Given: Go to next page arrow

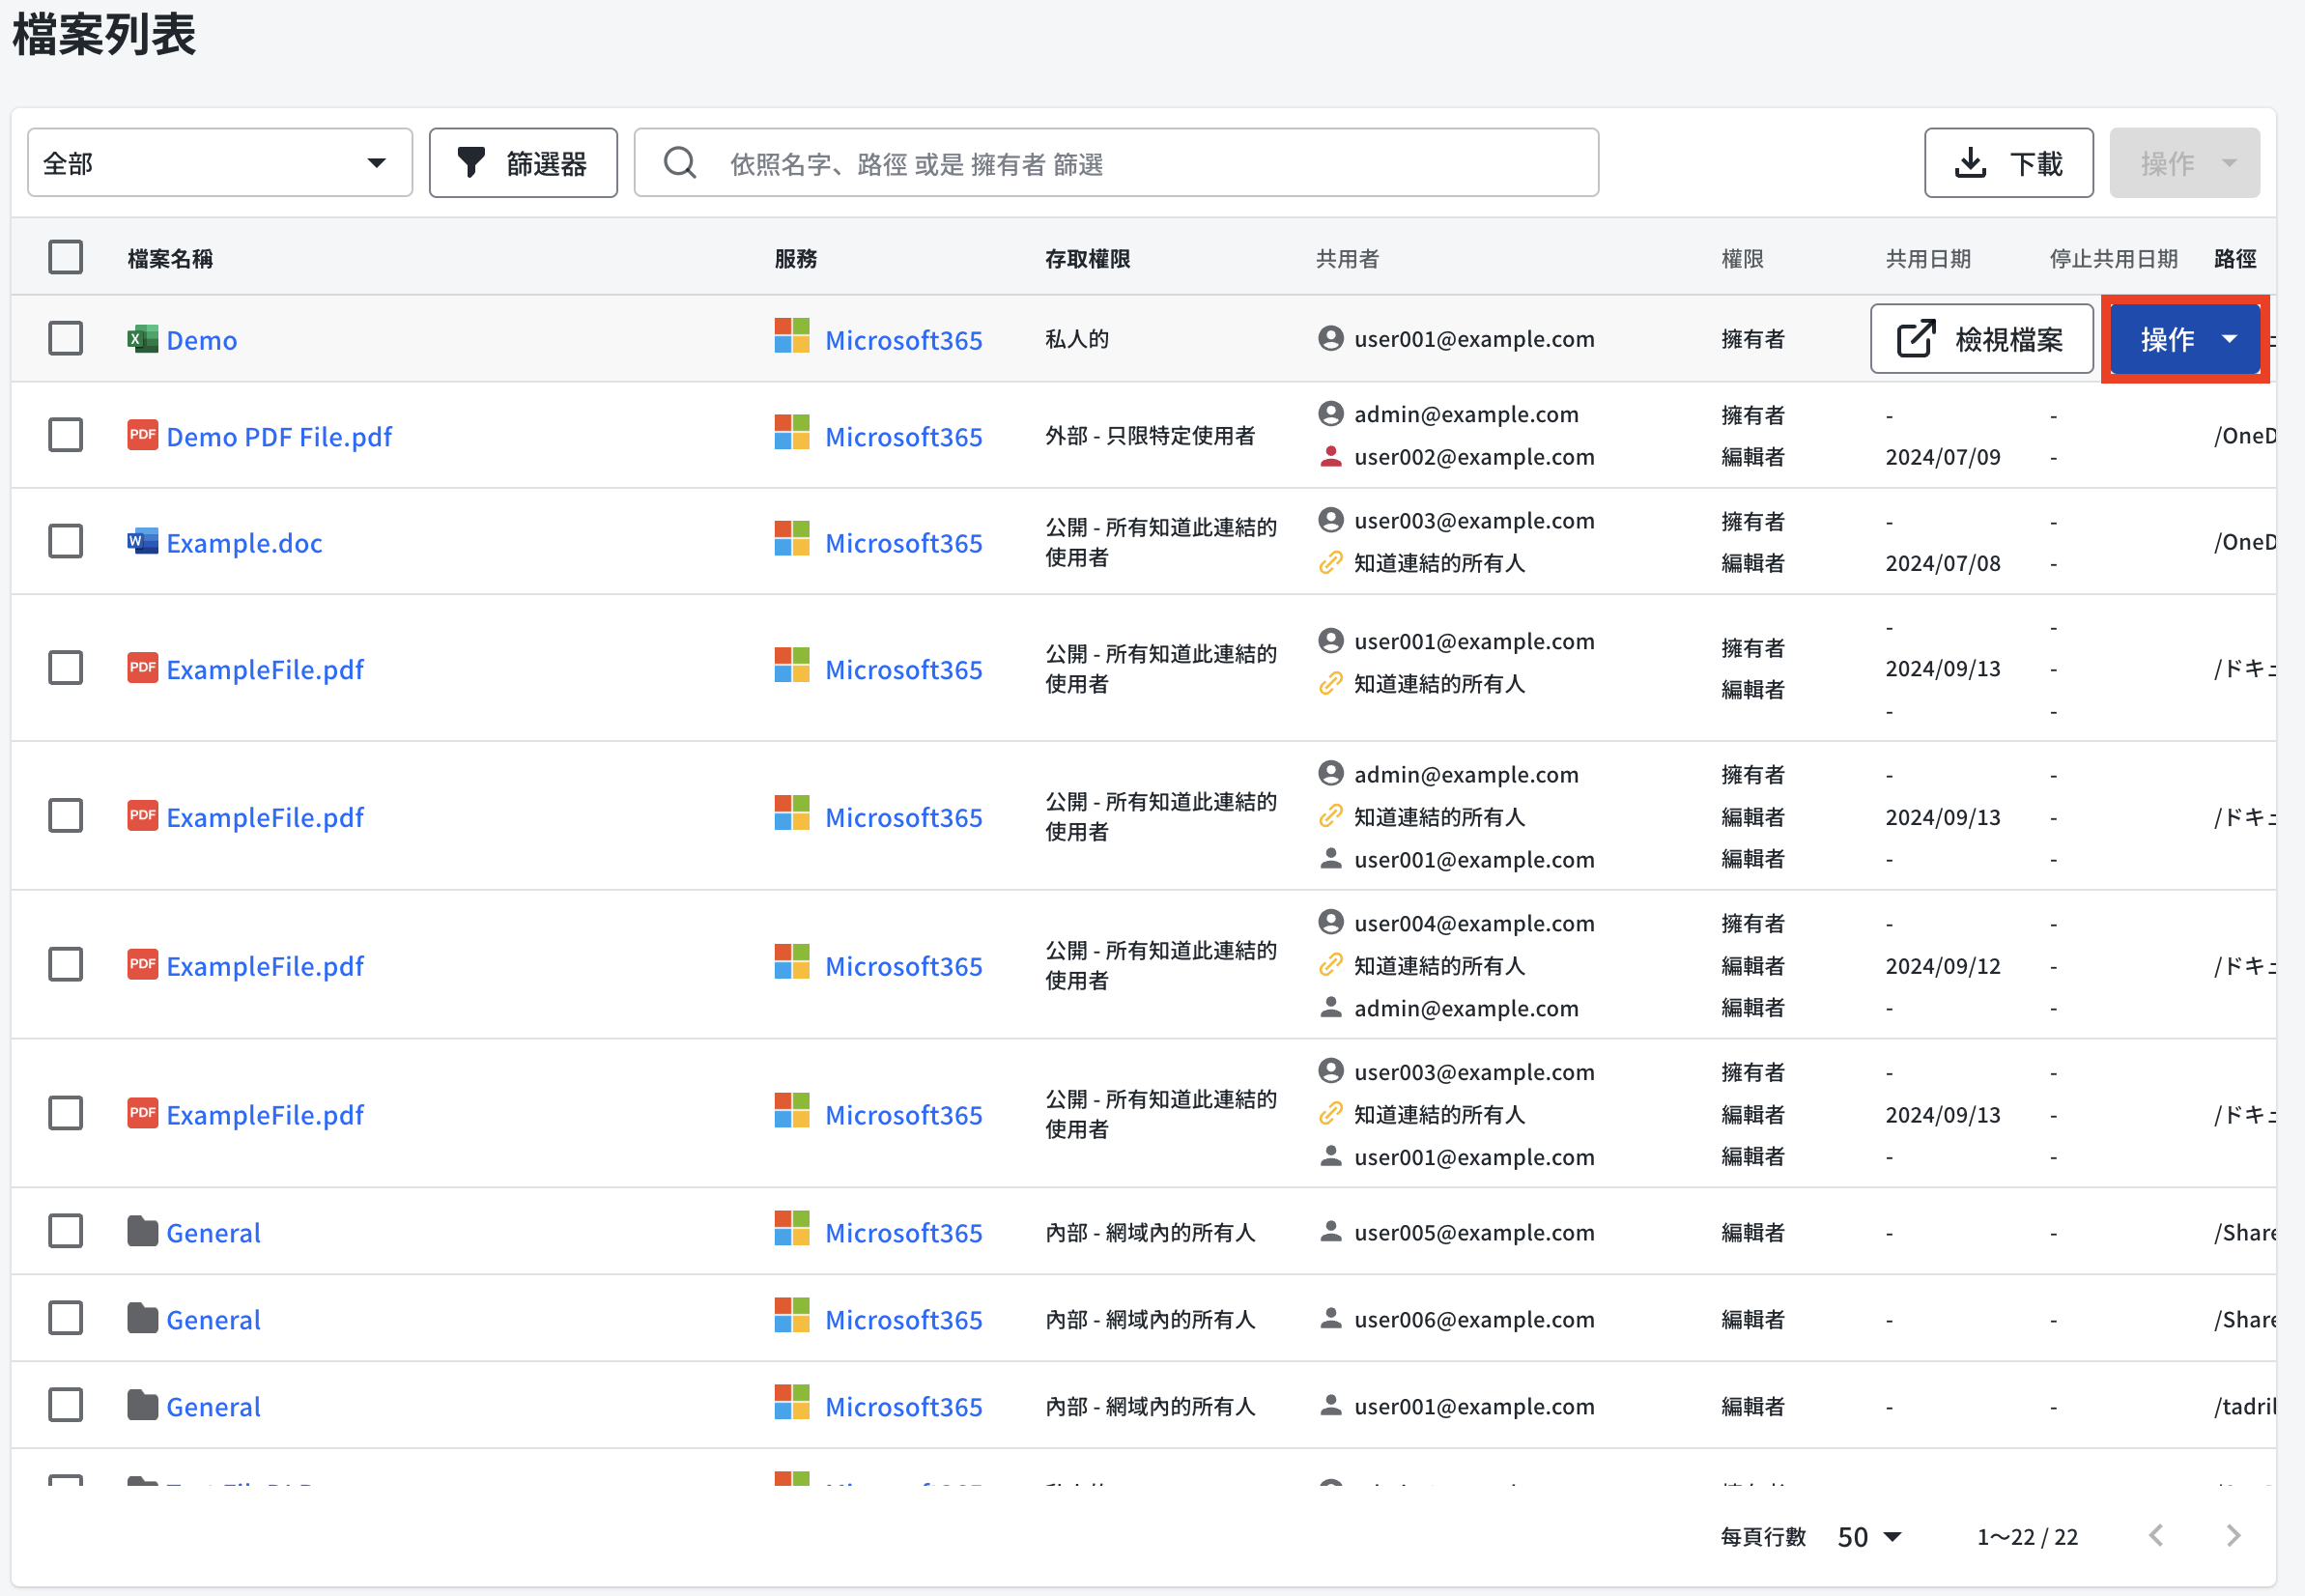Looking at the screenshot, I should click(x=2233, y=1535).
